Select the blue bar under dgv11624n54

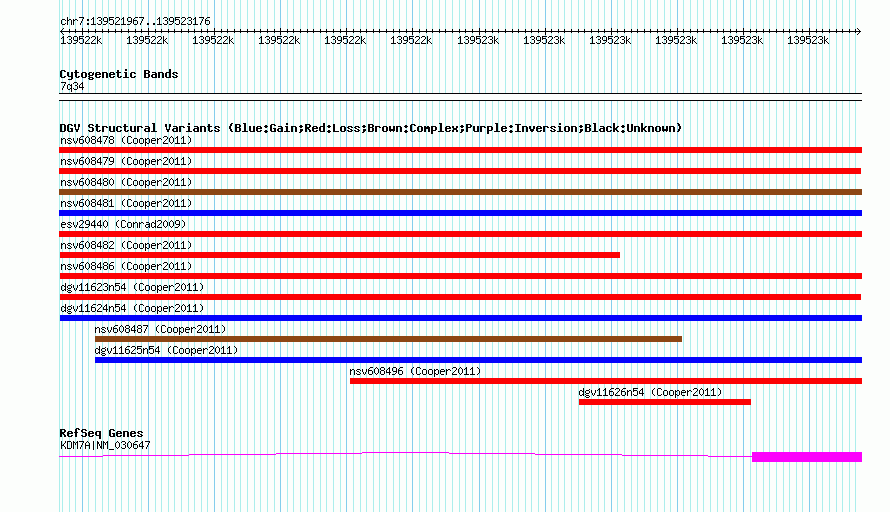pyautogui.click(x=461, y=318)
